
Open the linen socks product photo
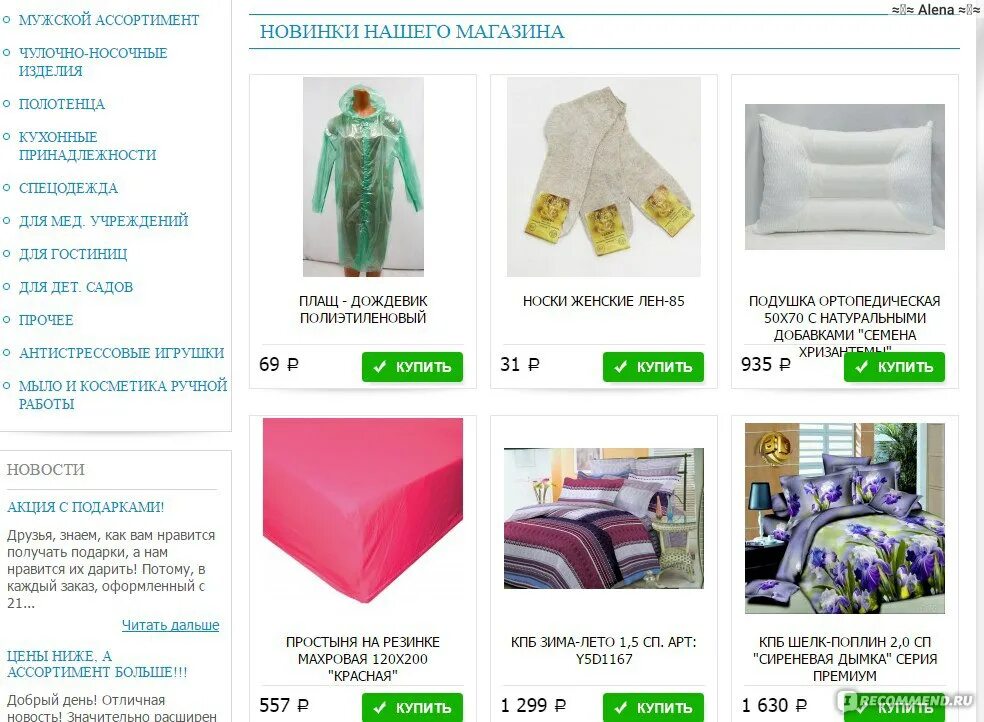604,177
